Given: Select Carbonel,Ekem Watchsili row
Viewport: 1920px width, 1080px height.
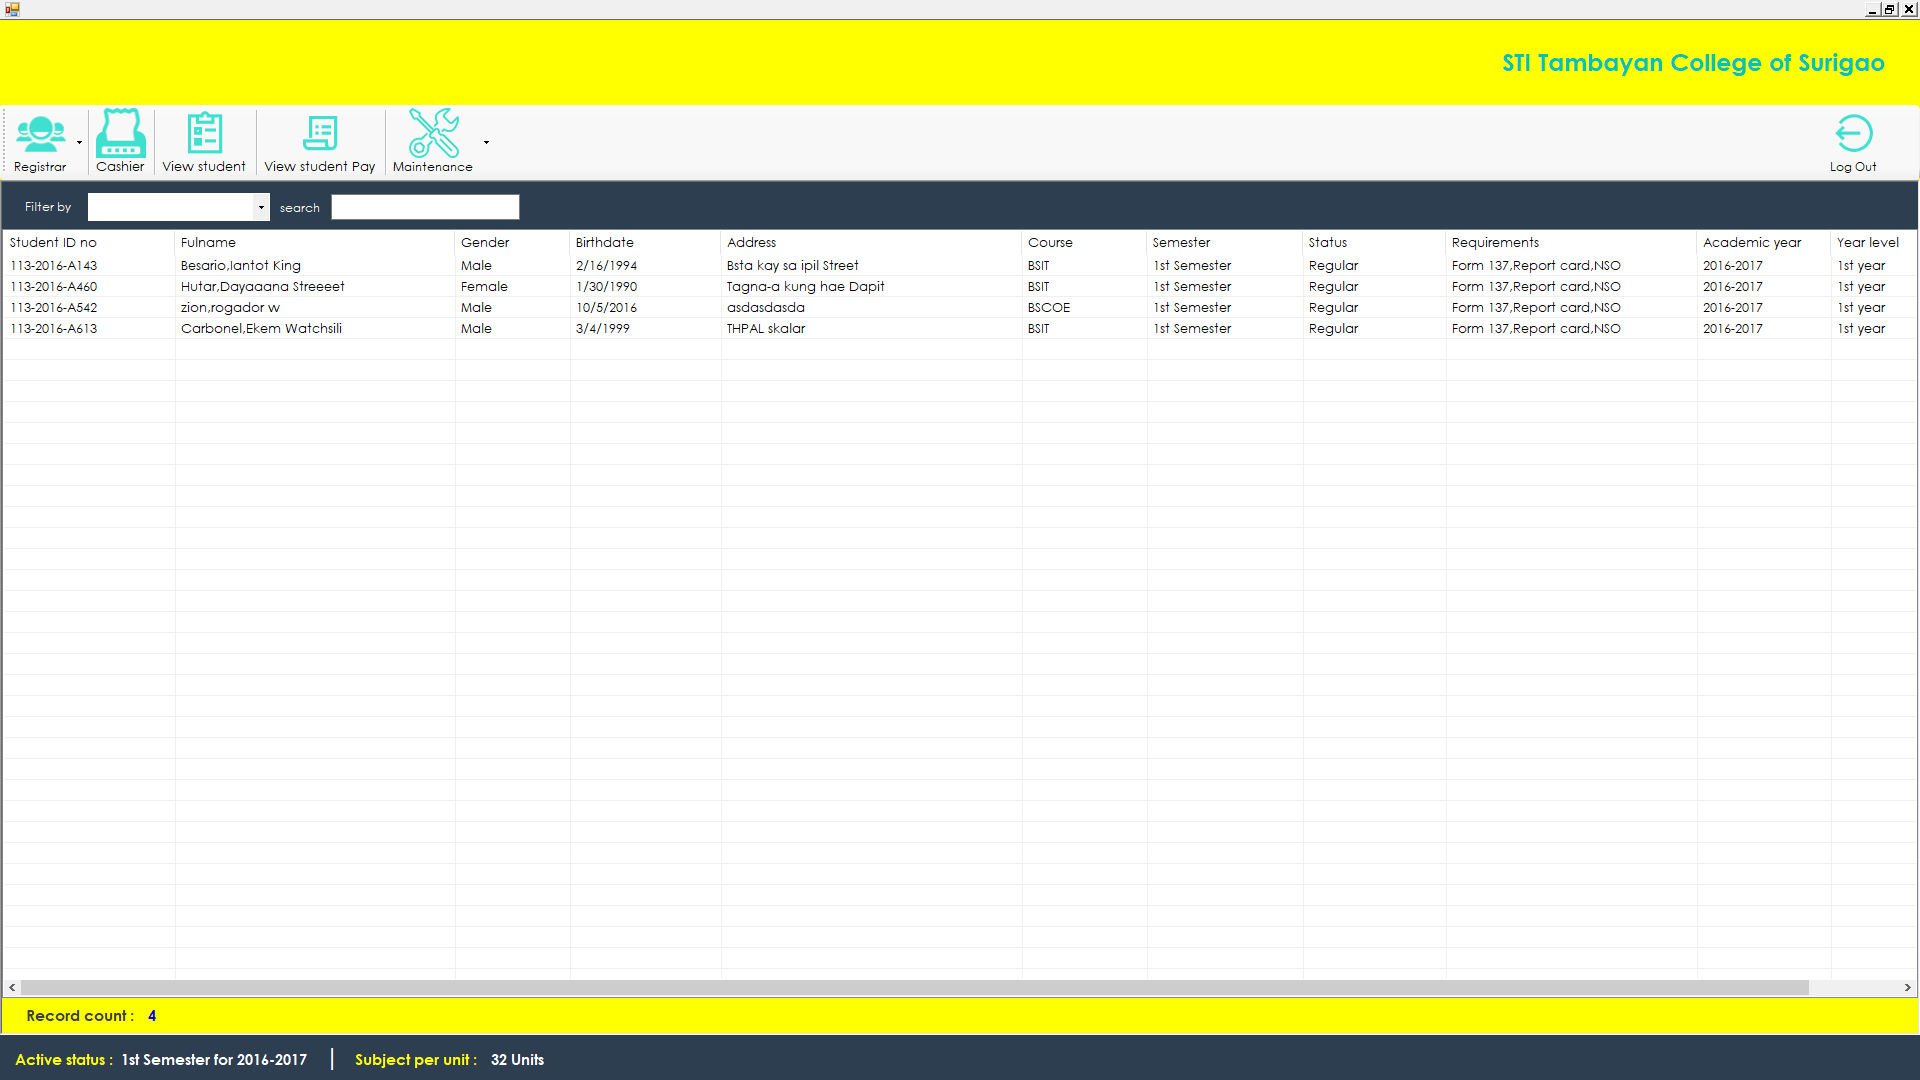Looking at the screenshot, I should point(261,328).
